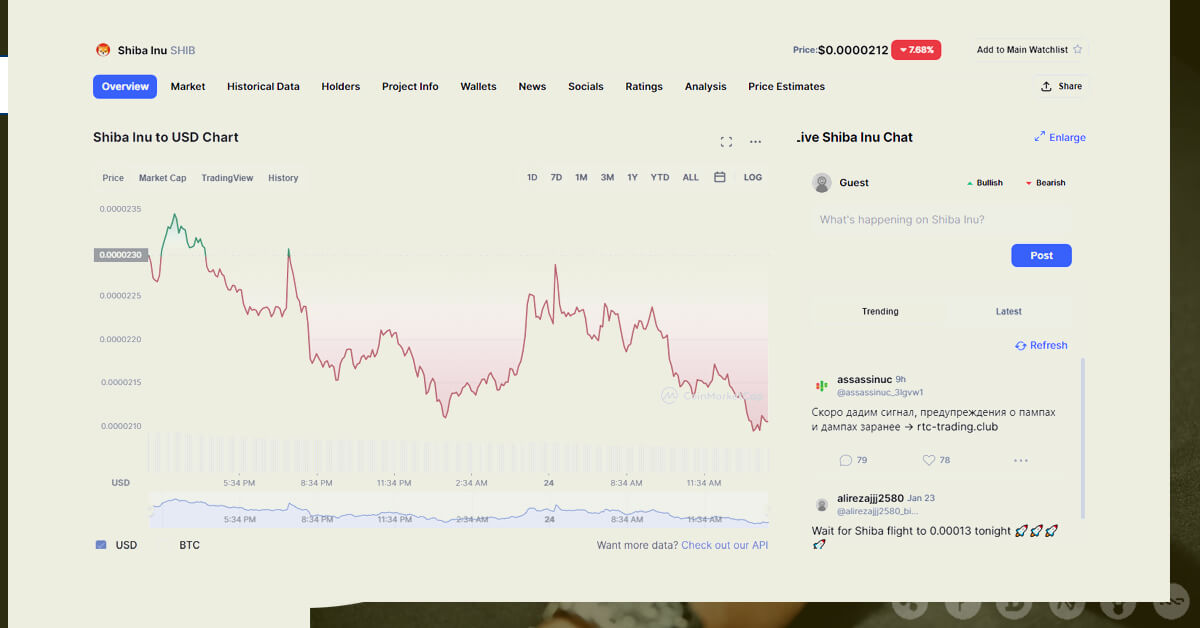Star the Add to Main Watchlist icon

pos(1077,49)
